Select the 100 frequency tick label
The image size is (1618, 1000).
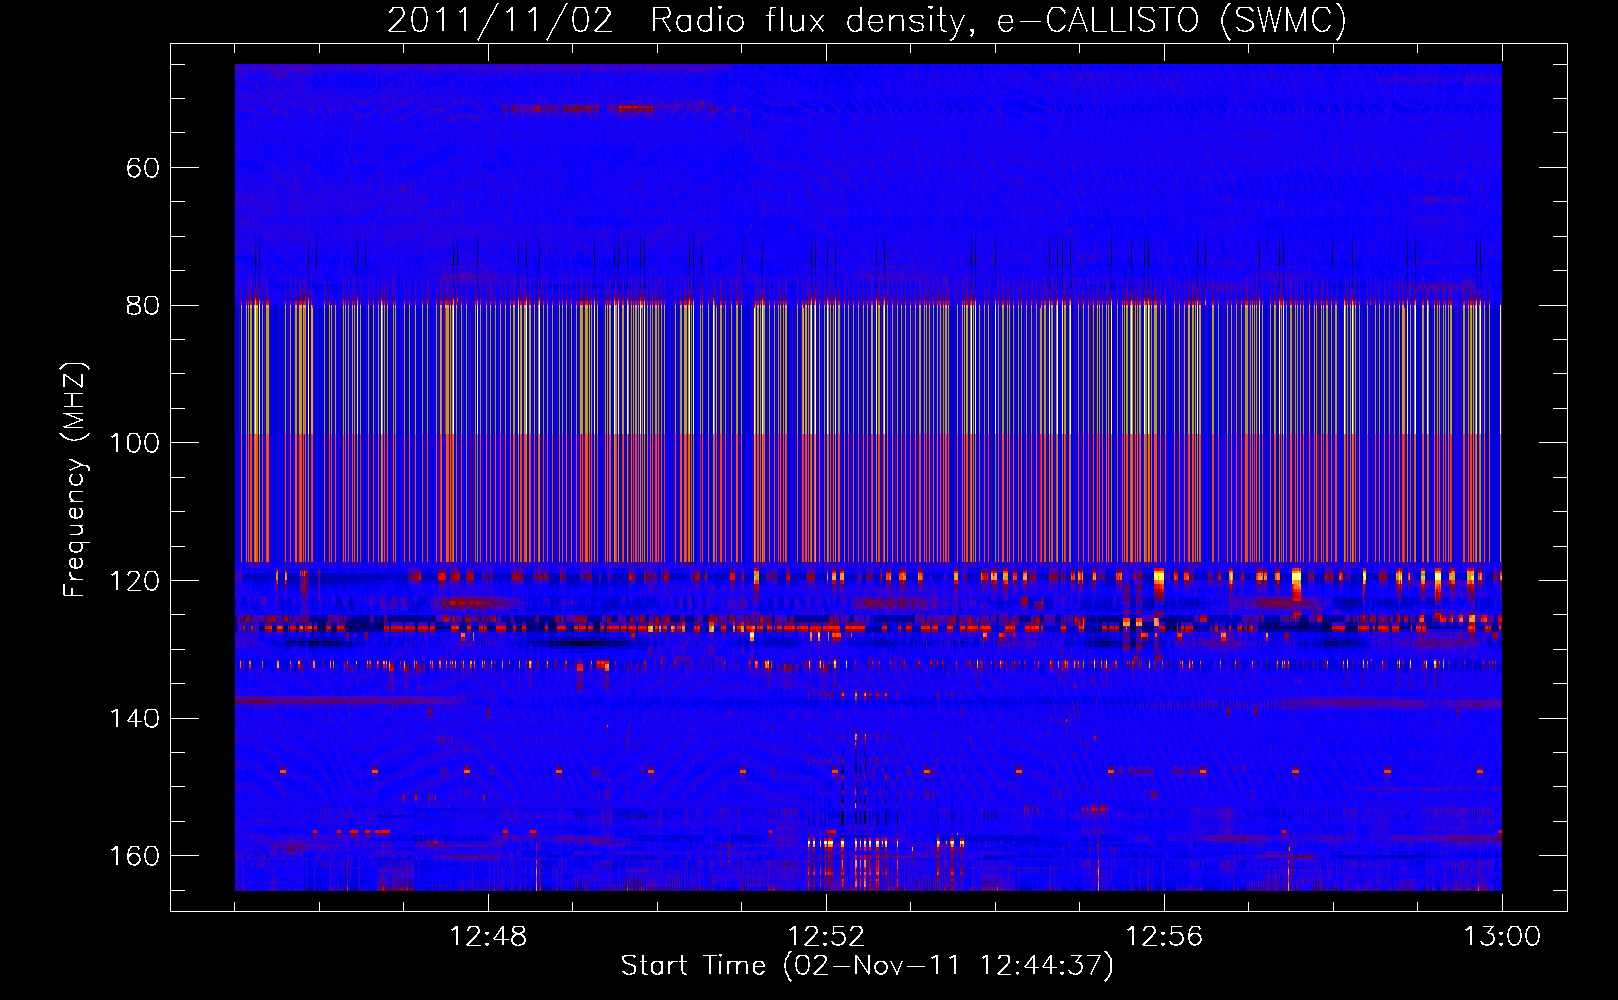point(135,443)
